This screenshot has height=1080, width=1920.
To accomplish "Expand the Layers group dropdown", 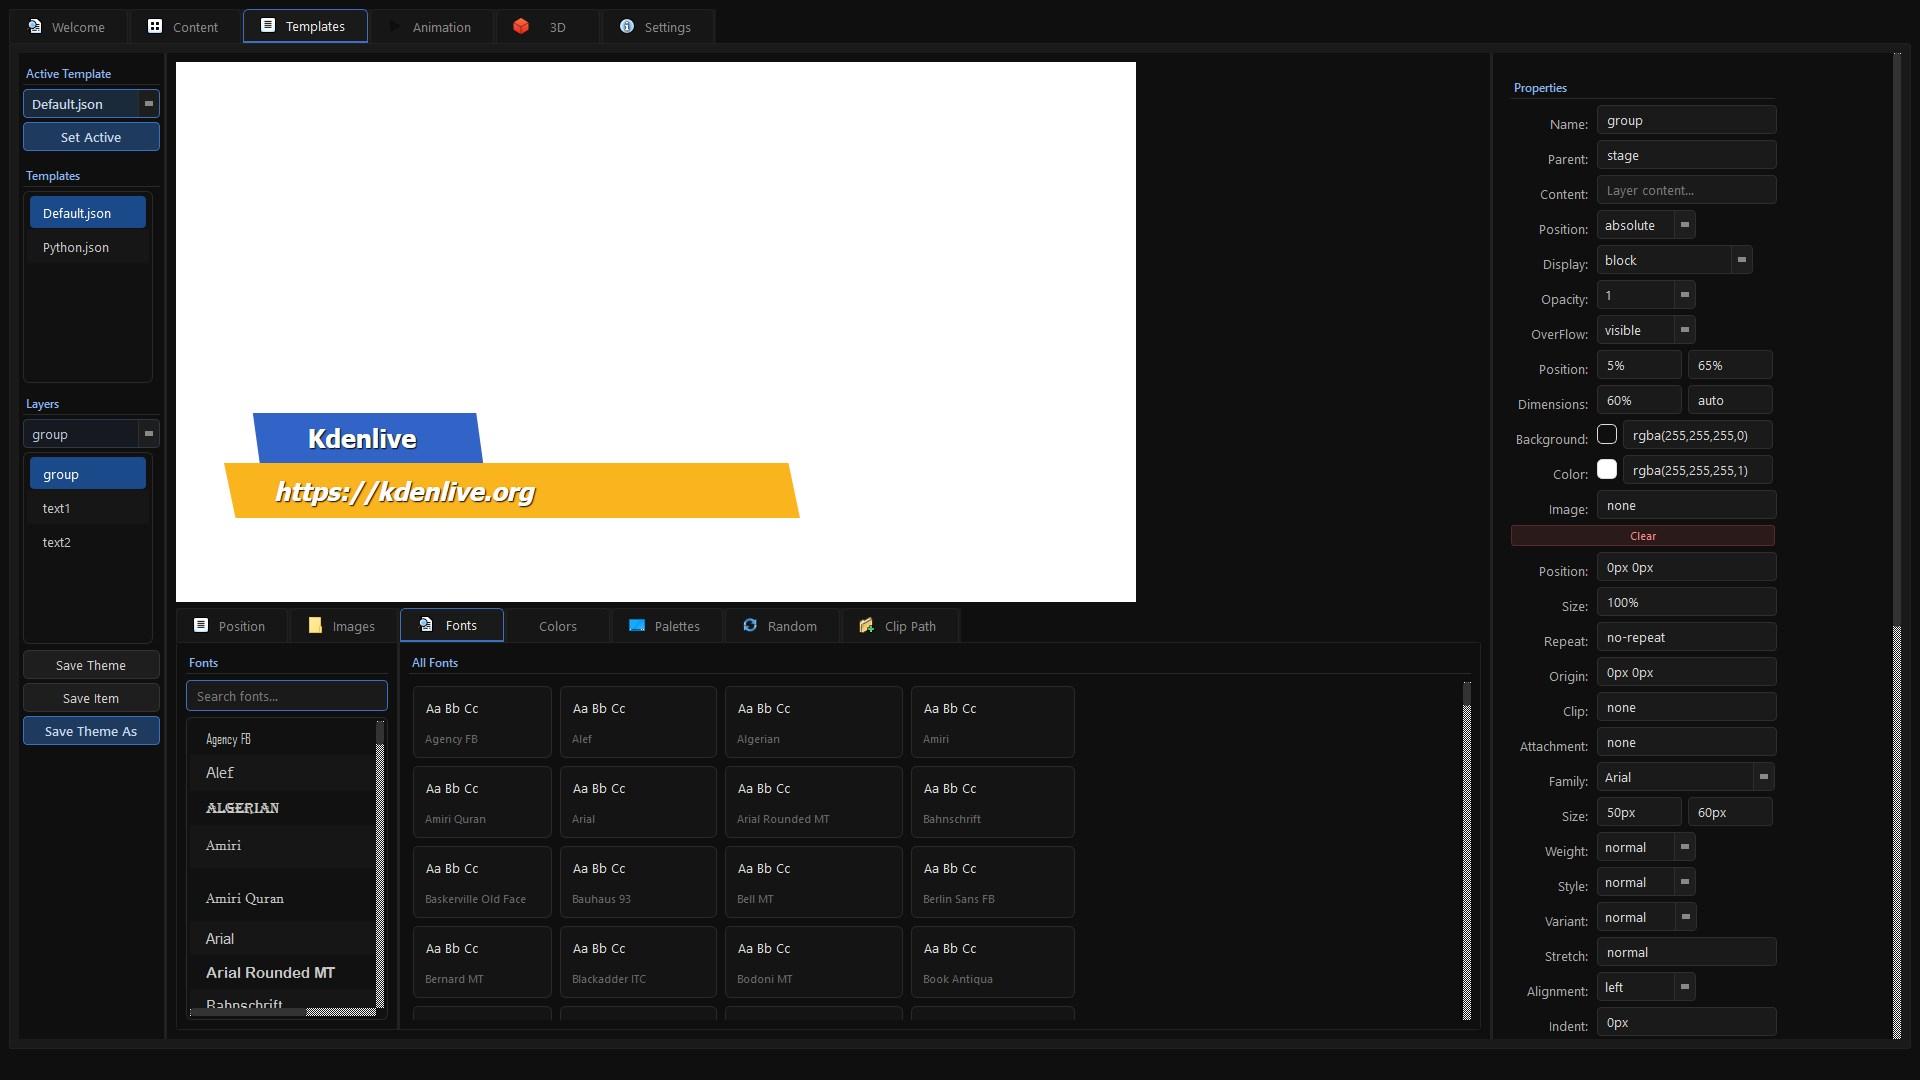I will click(x=91, y=434).
